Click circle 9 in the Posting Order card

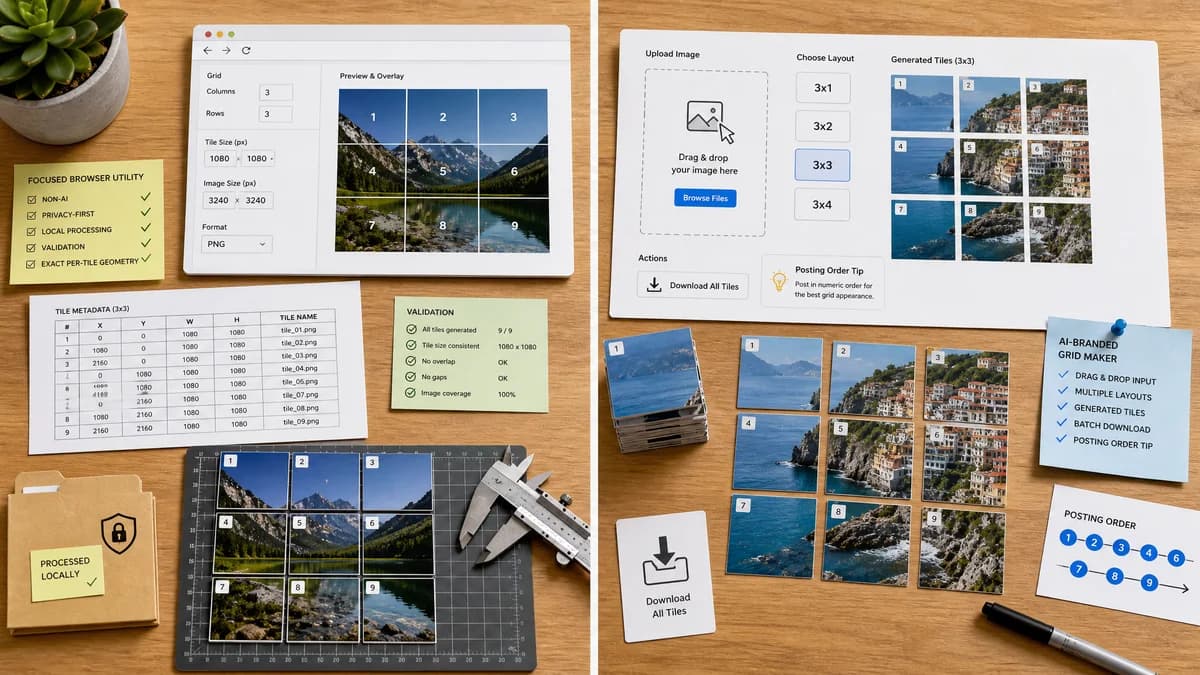click(1149, 583)
